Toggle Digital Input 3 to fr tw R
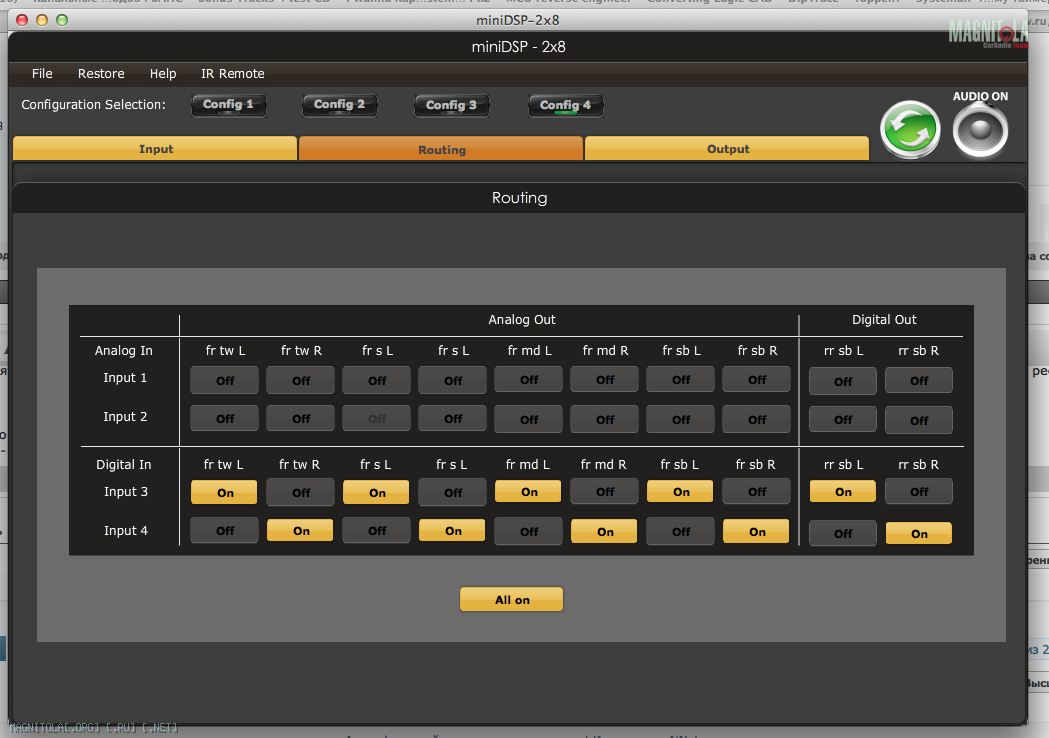The height and width of the screenshot is (738, 1049). (x=300, y=492)
